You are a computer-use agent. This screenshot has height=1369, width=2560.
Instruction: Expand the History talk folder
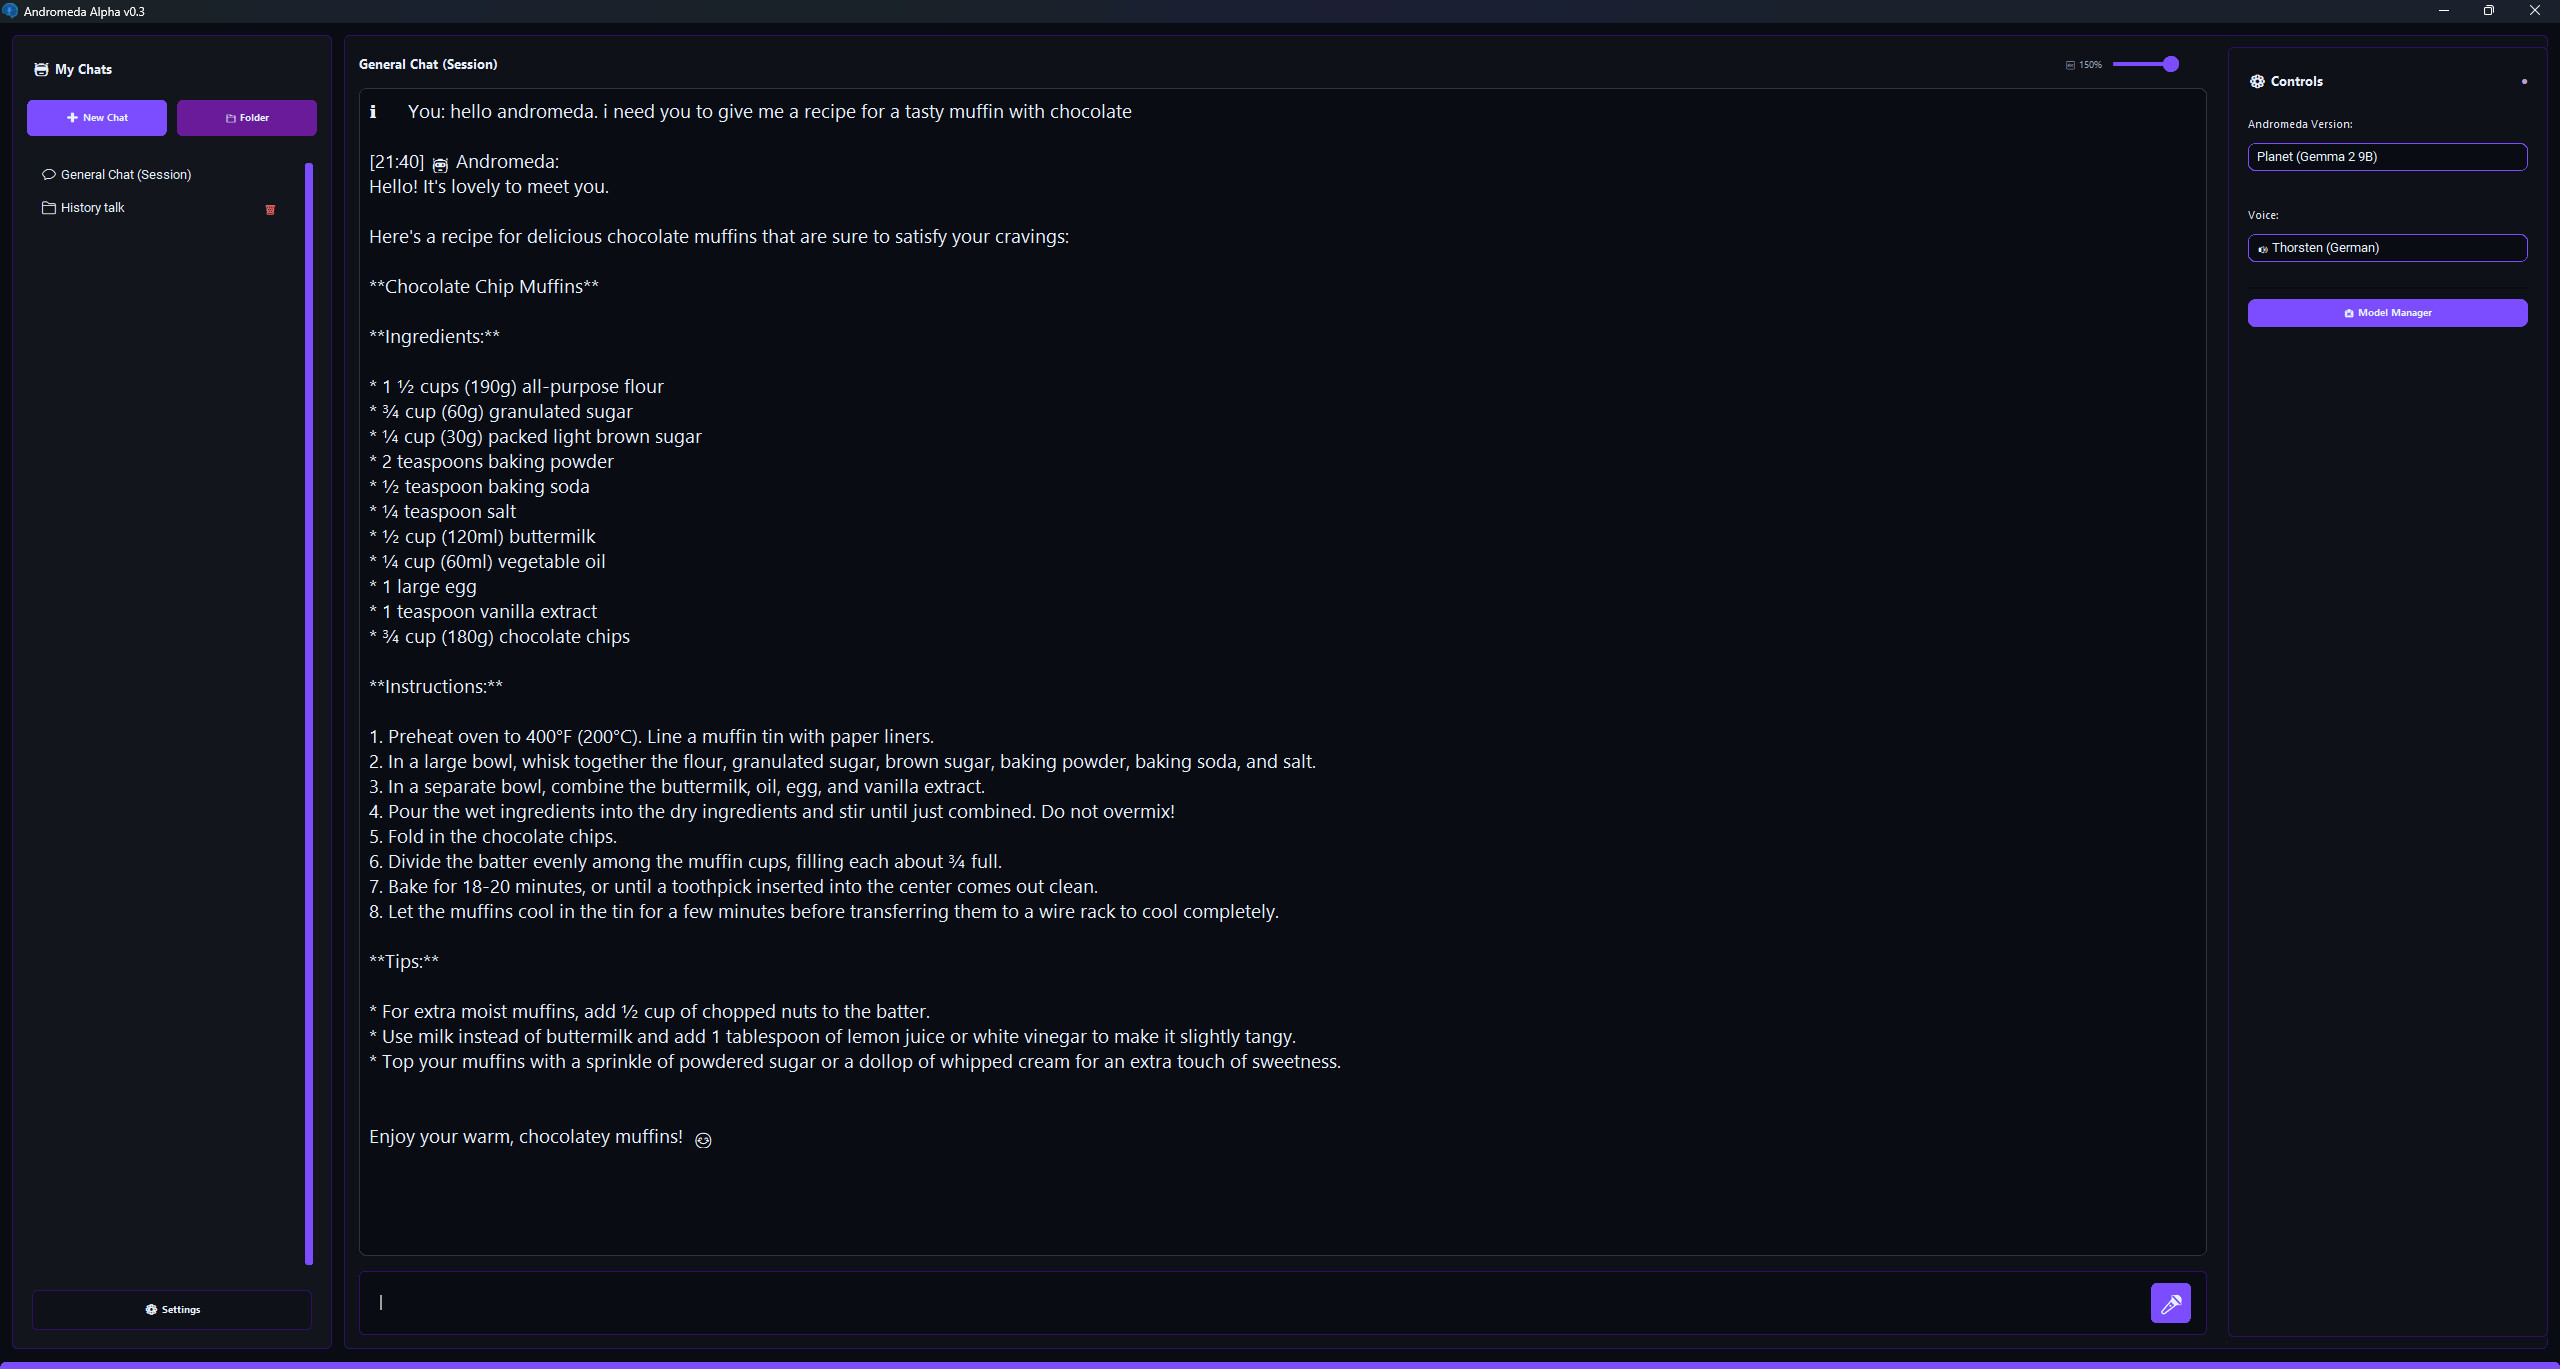pyautogui.click(x=92, y=208)
